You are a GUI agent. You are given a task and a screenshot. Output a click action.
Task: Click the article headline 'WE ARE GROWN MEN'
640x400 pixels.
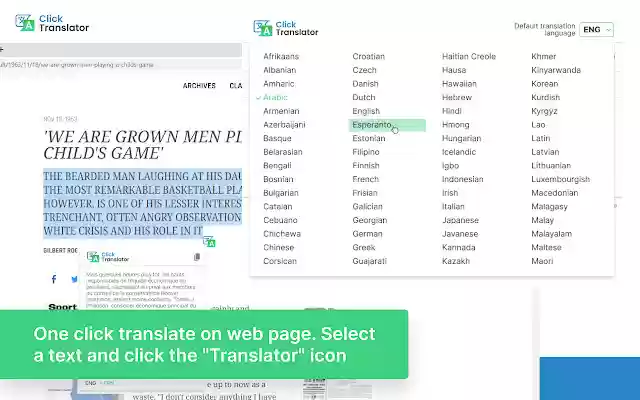(x=142, y=145)
